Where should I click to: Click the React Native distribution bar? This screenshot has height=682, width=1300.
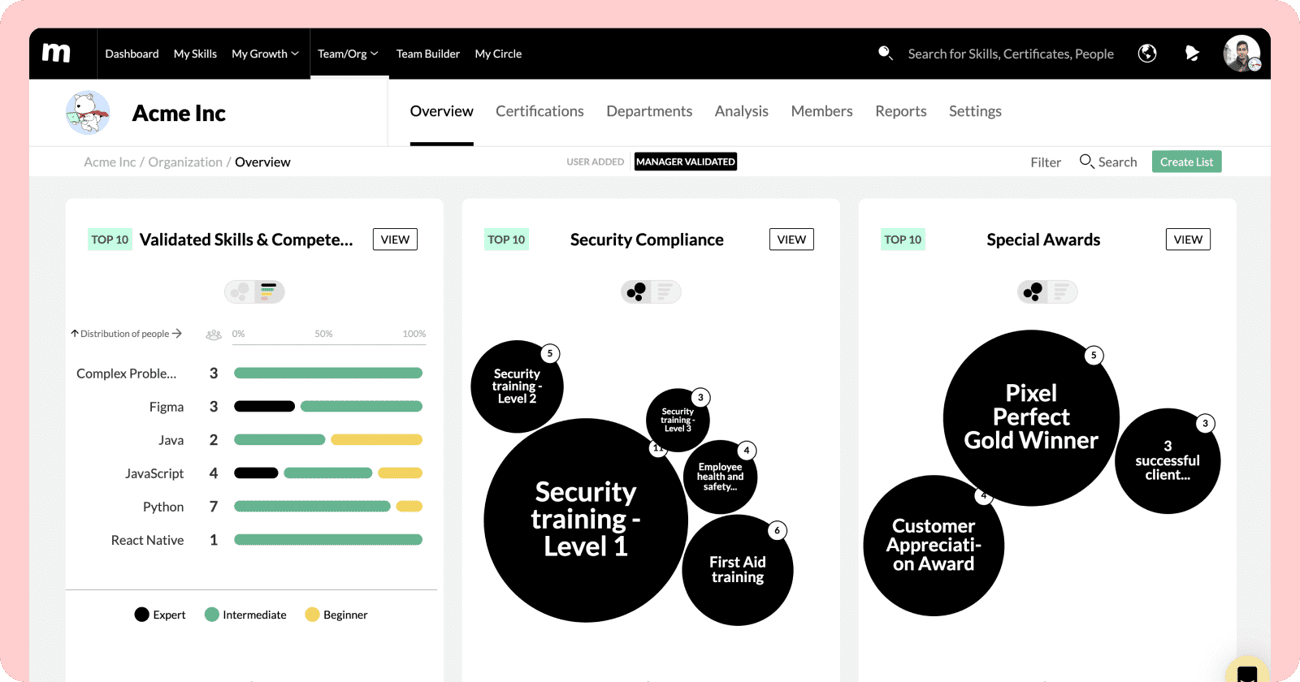pyautogui.click(x=328, y=539)
